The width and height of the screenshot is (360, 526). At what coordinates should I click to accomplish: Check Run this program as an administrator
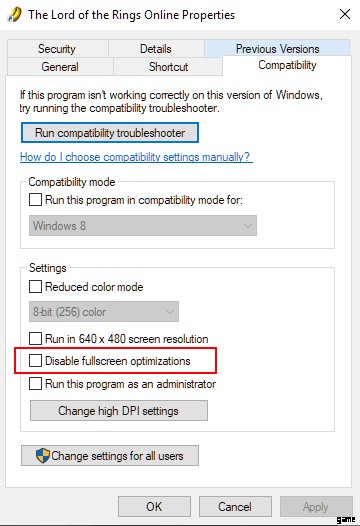coord(35,383)
